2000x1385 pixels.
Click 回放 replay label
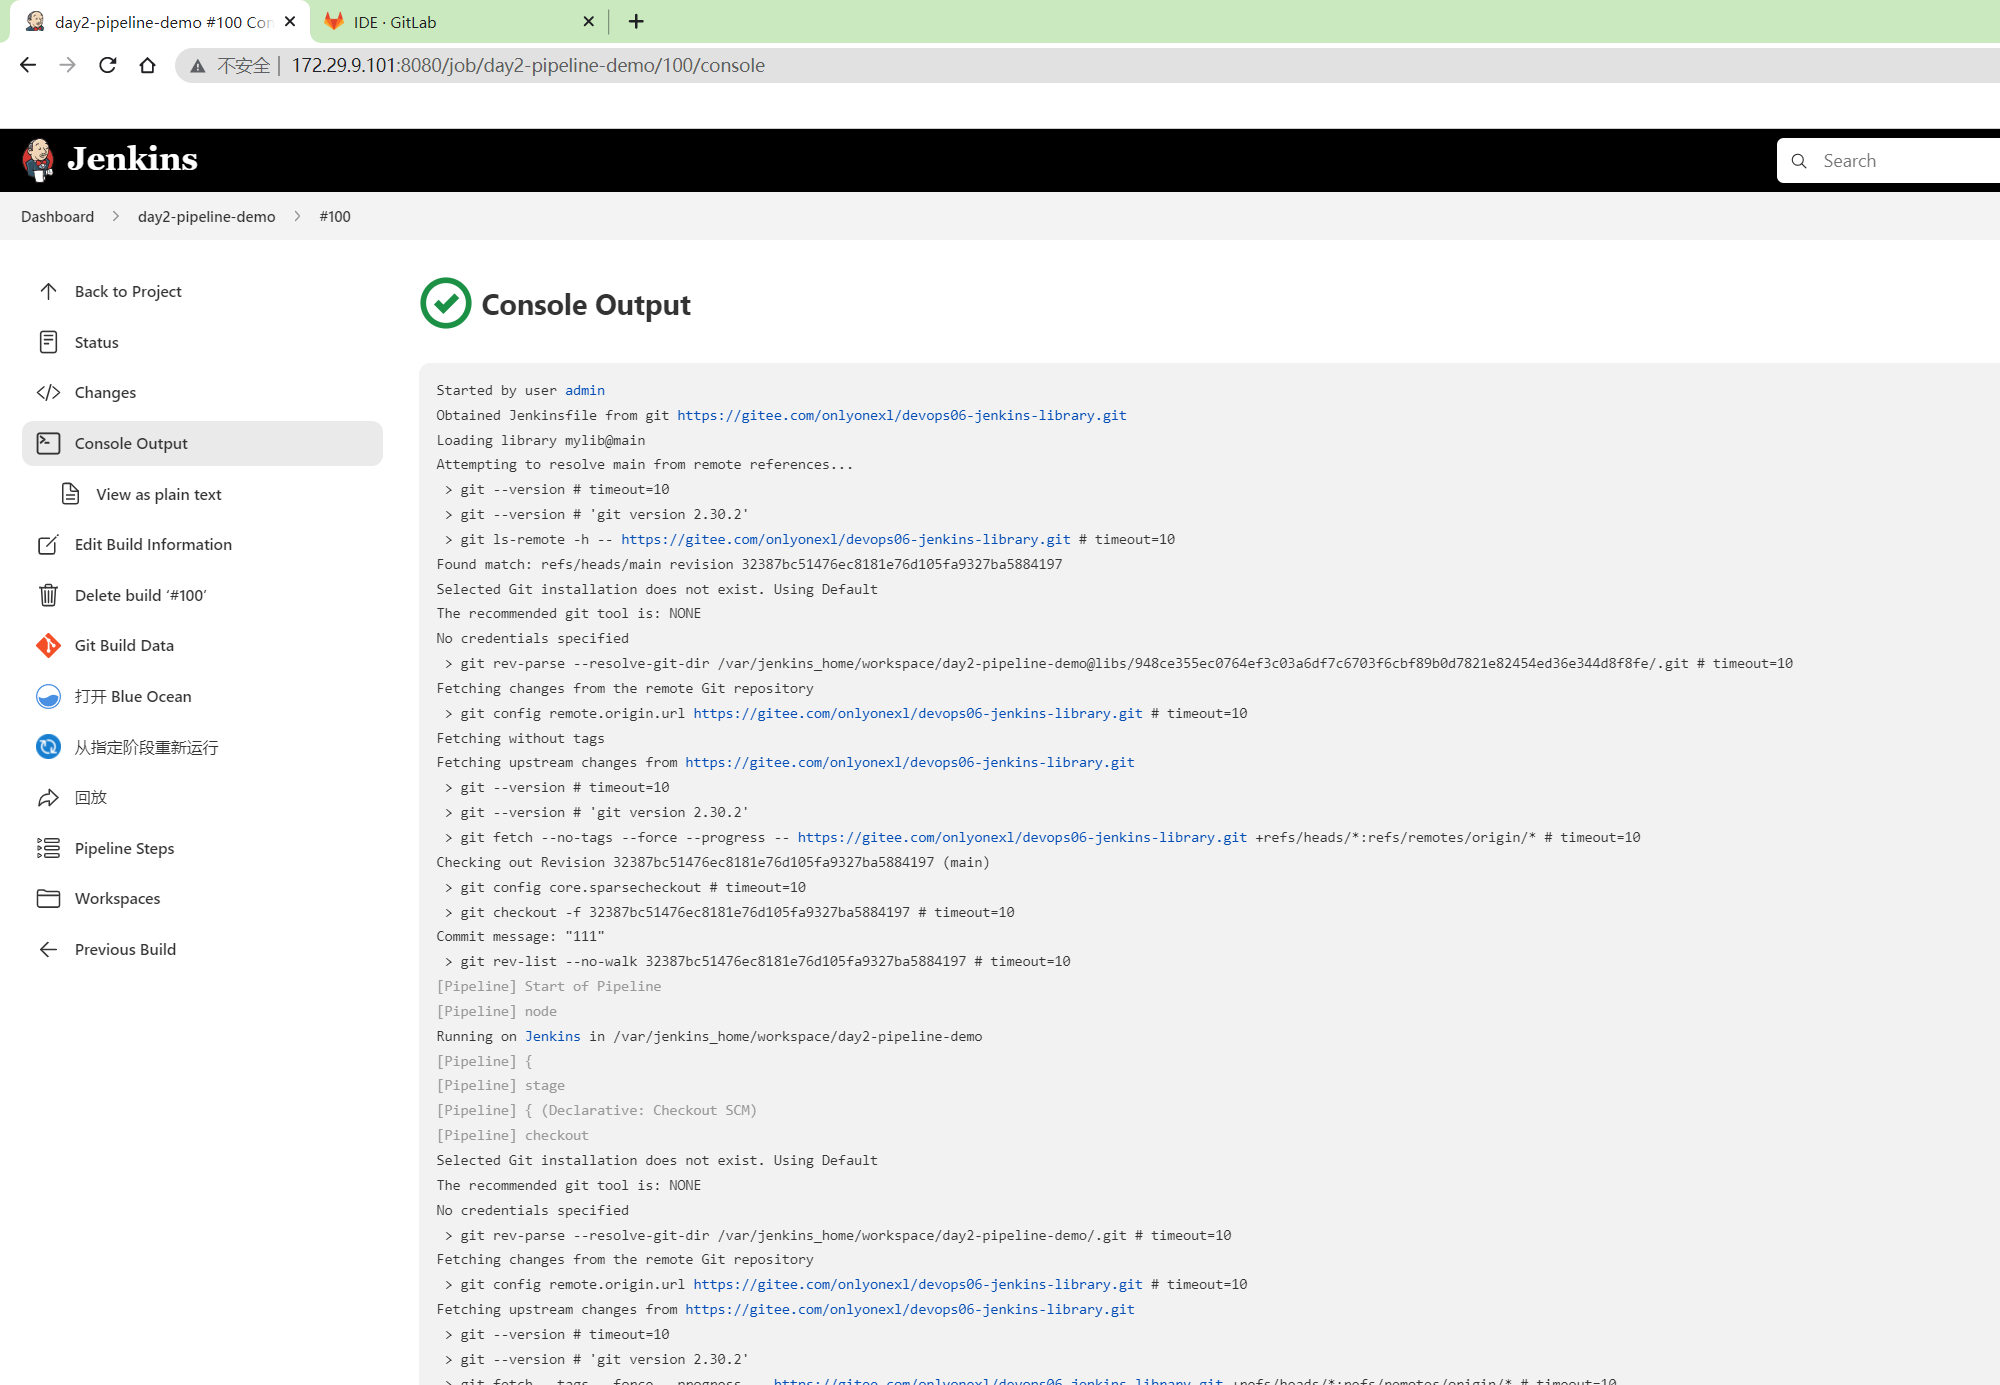(x=91, y=797)
